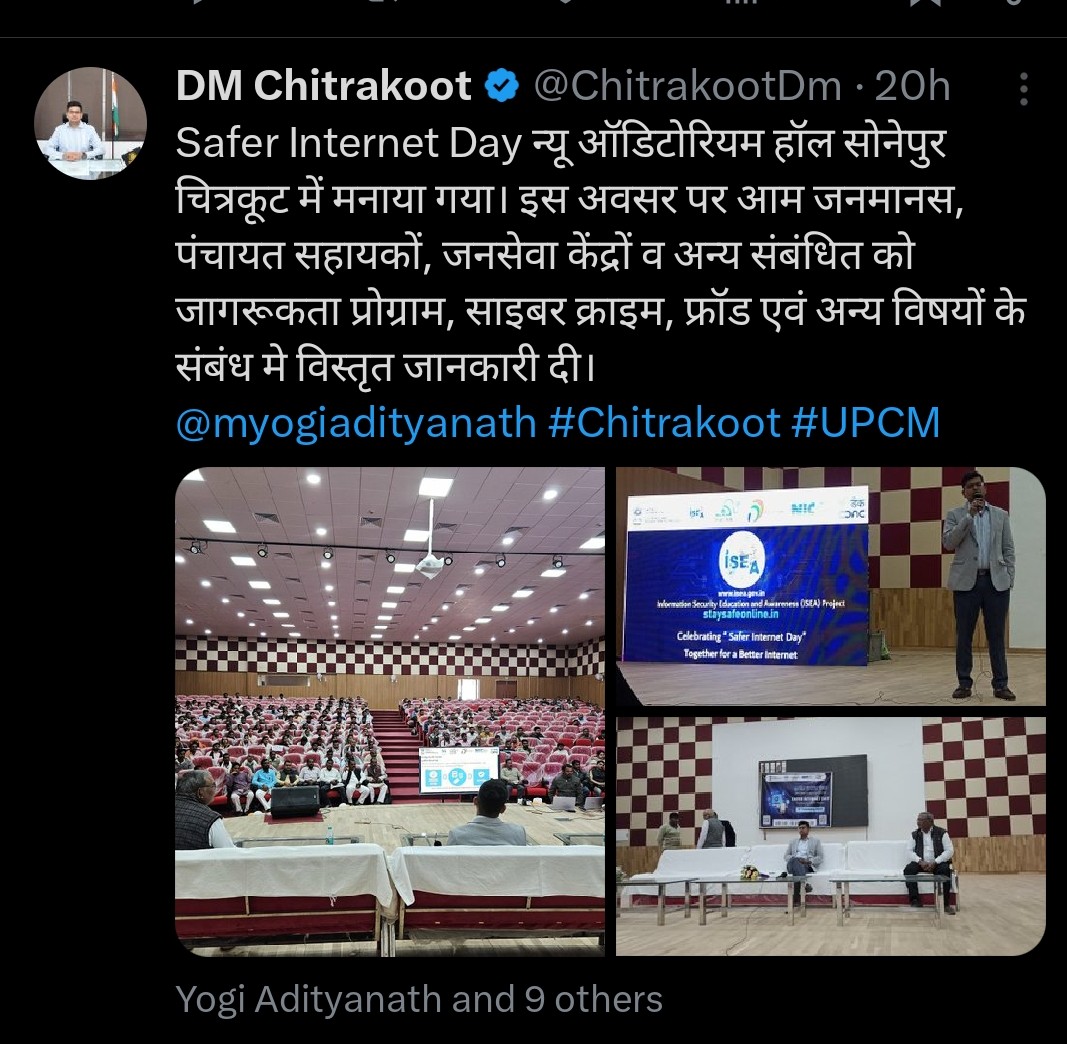This screenshot has height=1044, width=1067.
Task: View the photo of officials seated on sofas
Action: click(830, 836)
